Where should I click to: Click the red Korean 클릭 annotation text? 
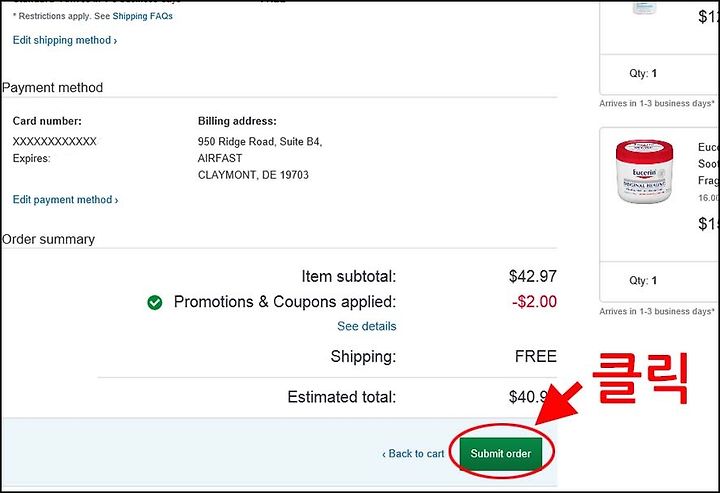pos(641,378)
